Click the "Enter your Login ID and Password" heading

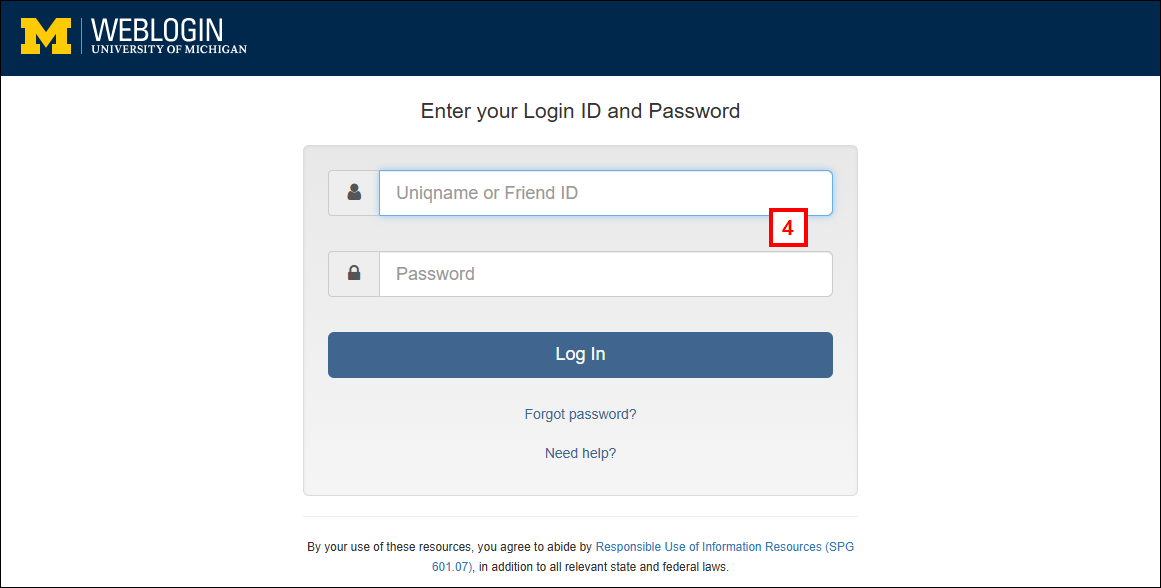pos(580,111)
